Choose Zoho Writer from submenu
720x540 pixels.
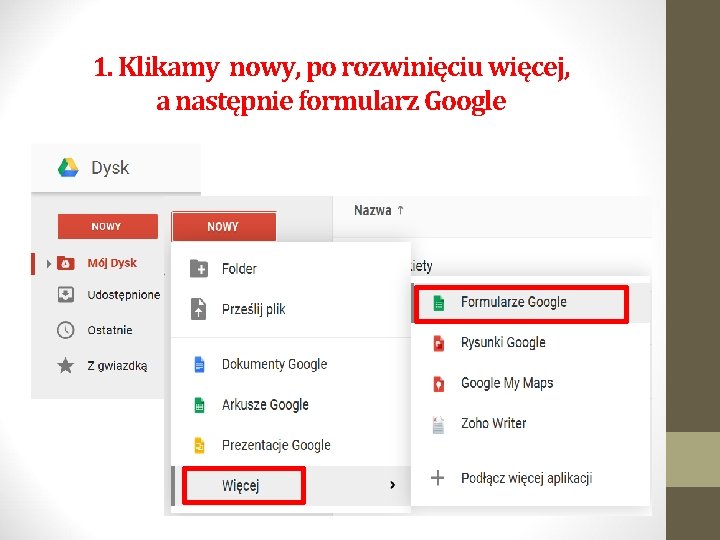[531, 423]
